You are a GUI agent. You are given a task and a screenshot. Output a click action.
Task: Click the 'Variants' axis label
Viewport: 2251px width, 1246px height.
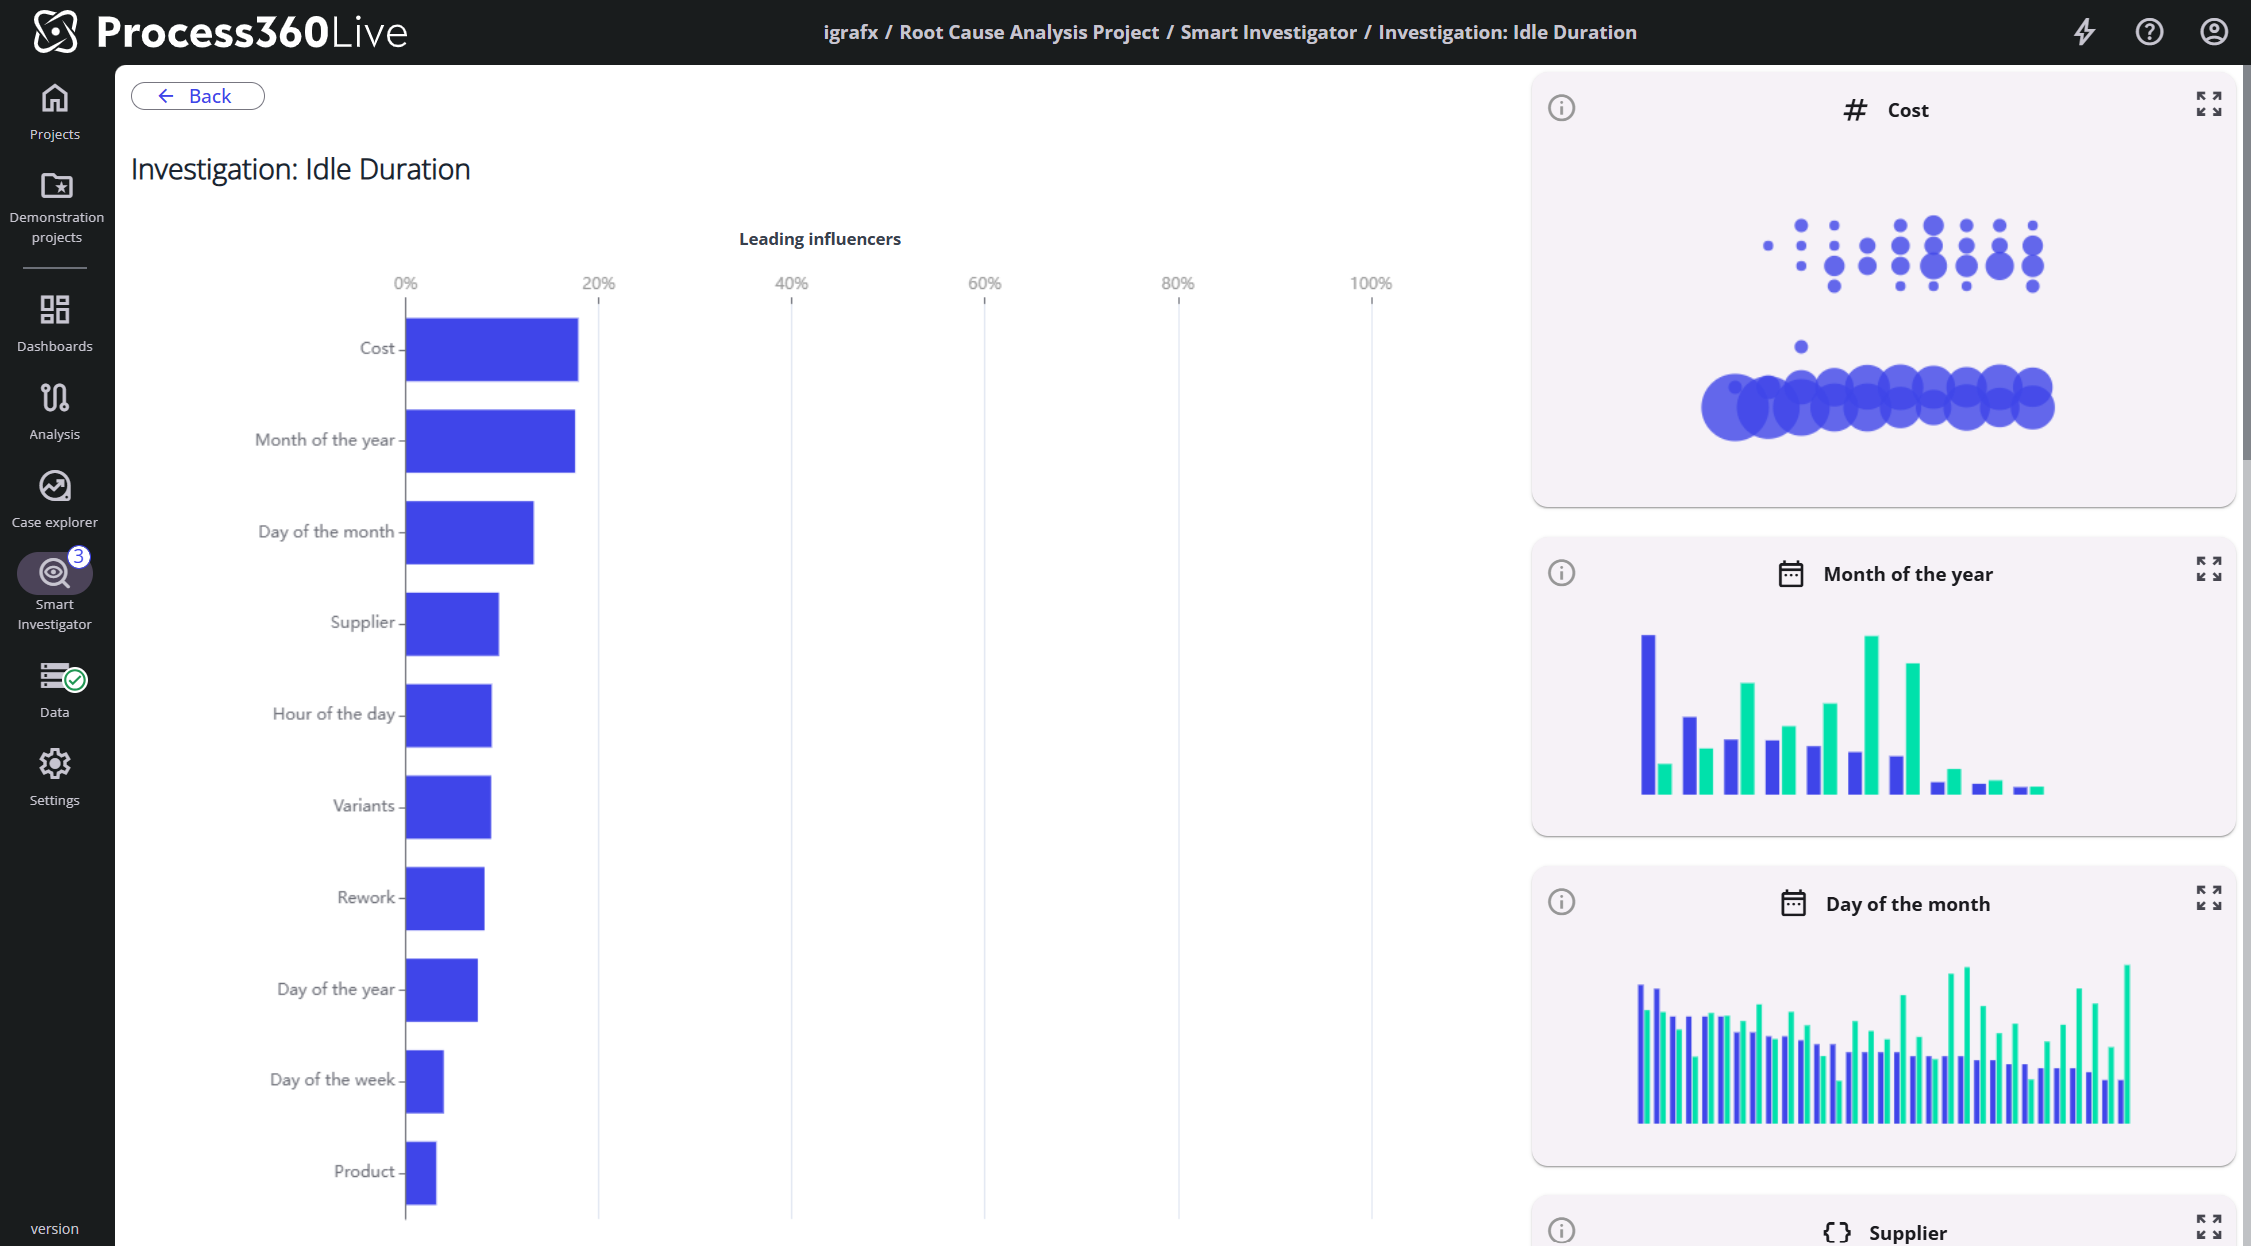click(x=364, y=806)
